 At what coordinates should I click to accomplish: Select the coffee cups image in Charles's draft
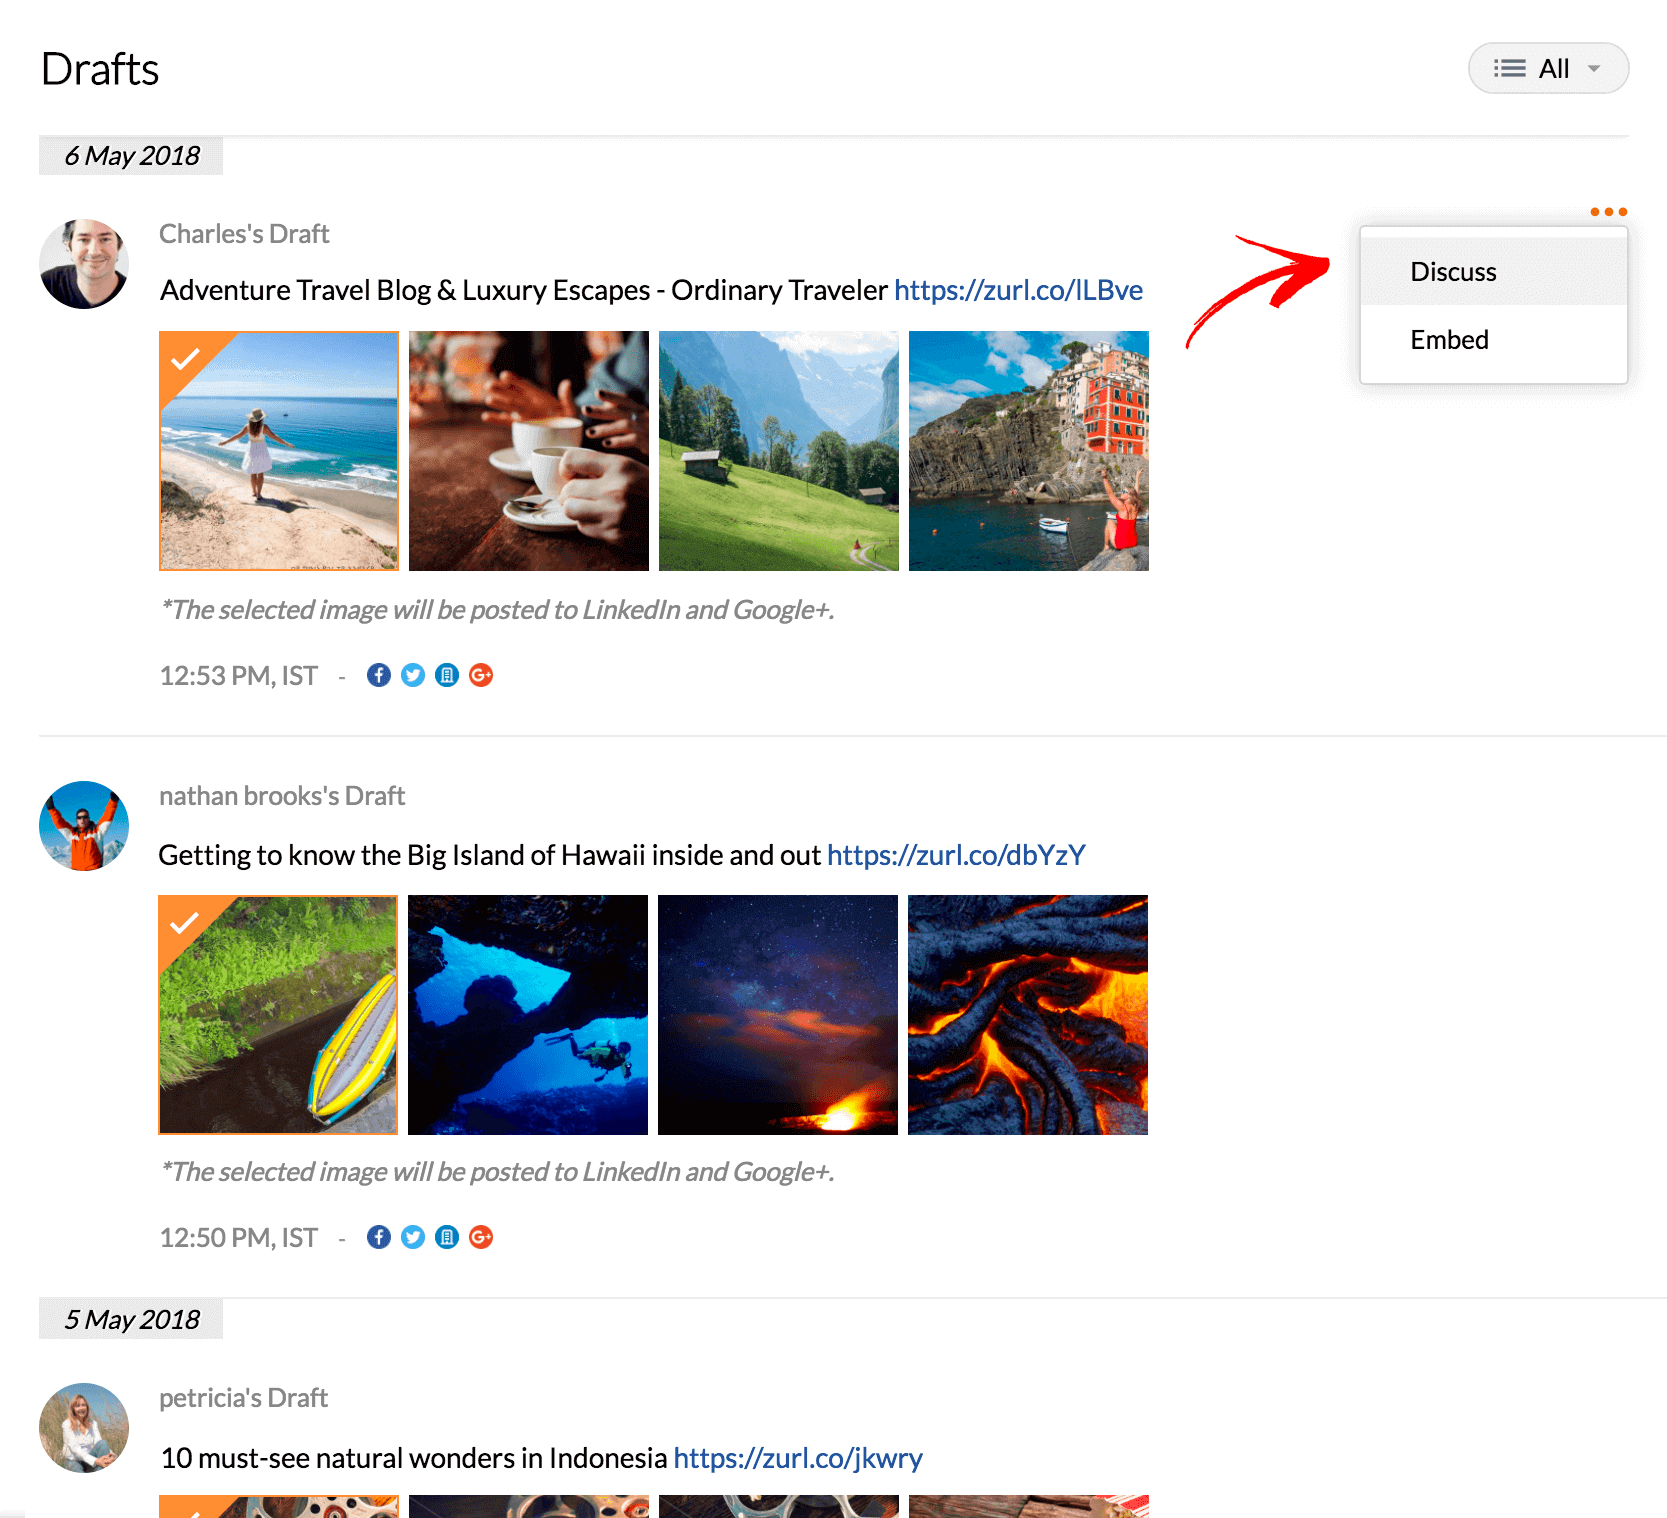pyautogui.click(x=529, y=451)
